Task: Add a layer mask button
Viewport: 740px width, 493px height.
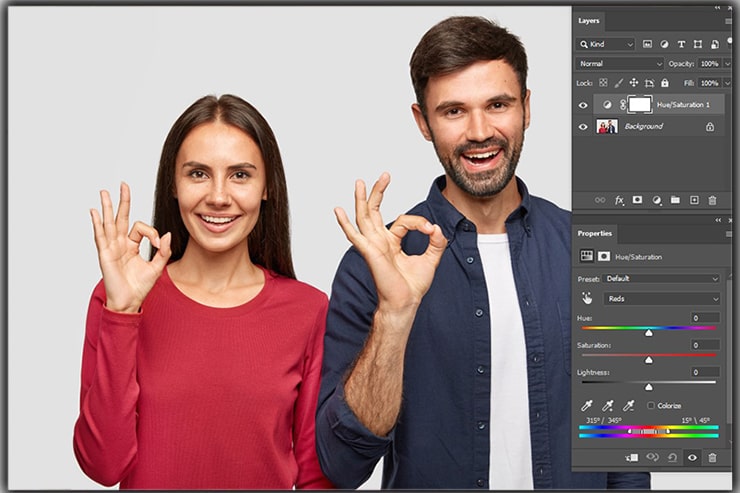Action: tap(637, 200)
